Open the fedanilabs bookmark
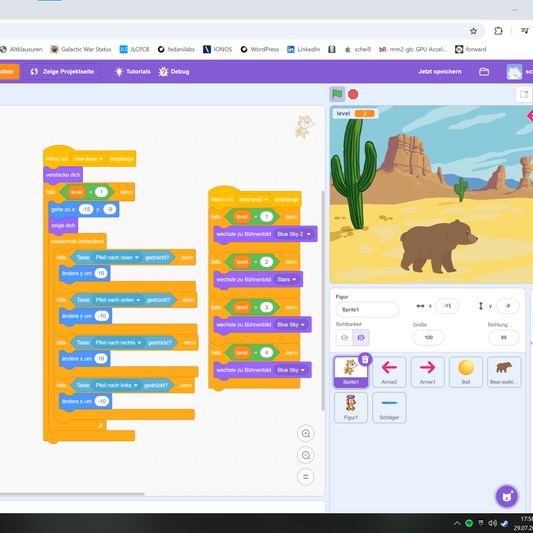Viewport: 533px width, 533px height. (176, 49)
